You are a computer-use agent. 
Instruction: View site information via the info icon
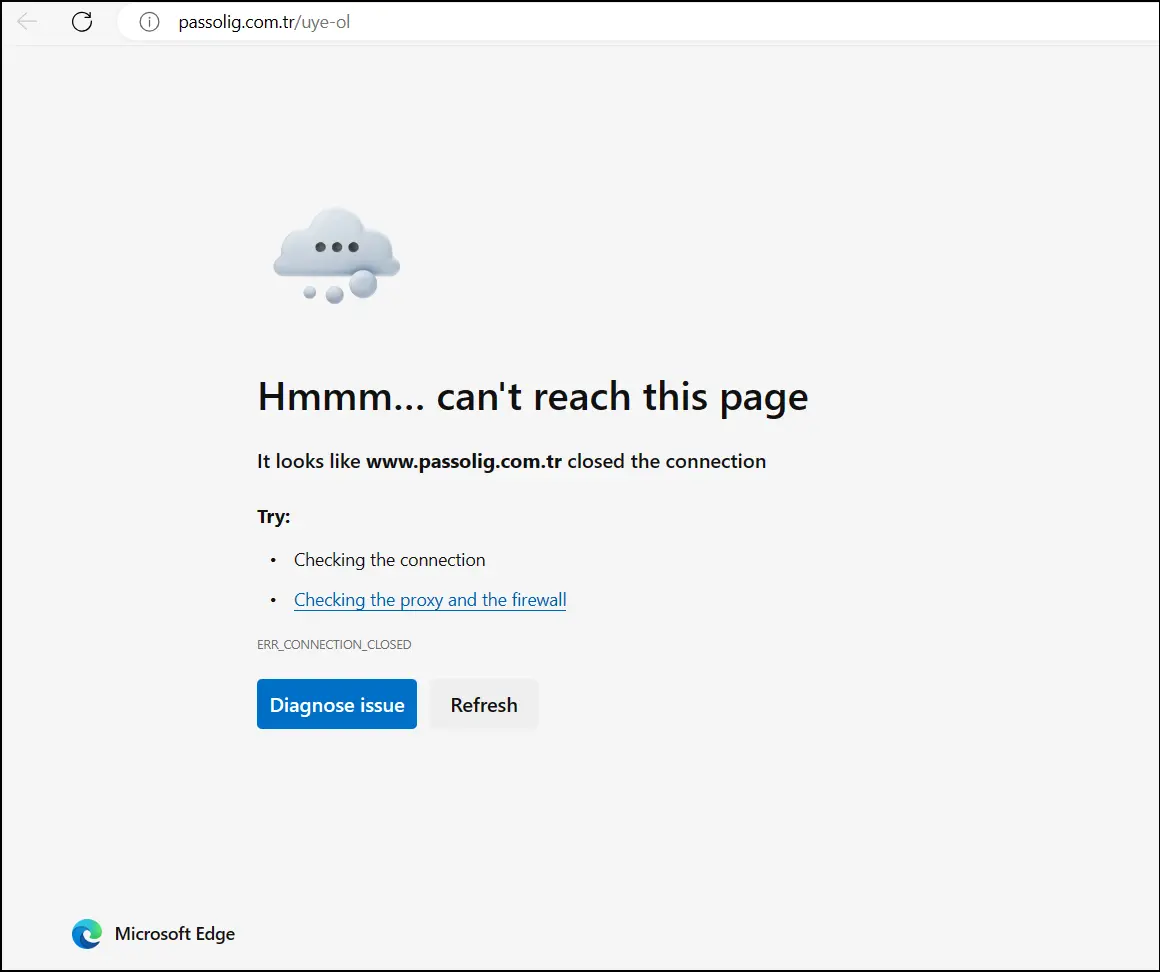pos(149,22)
